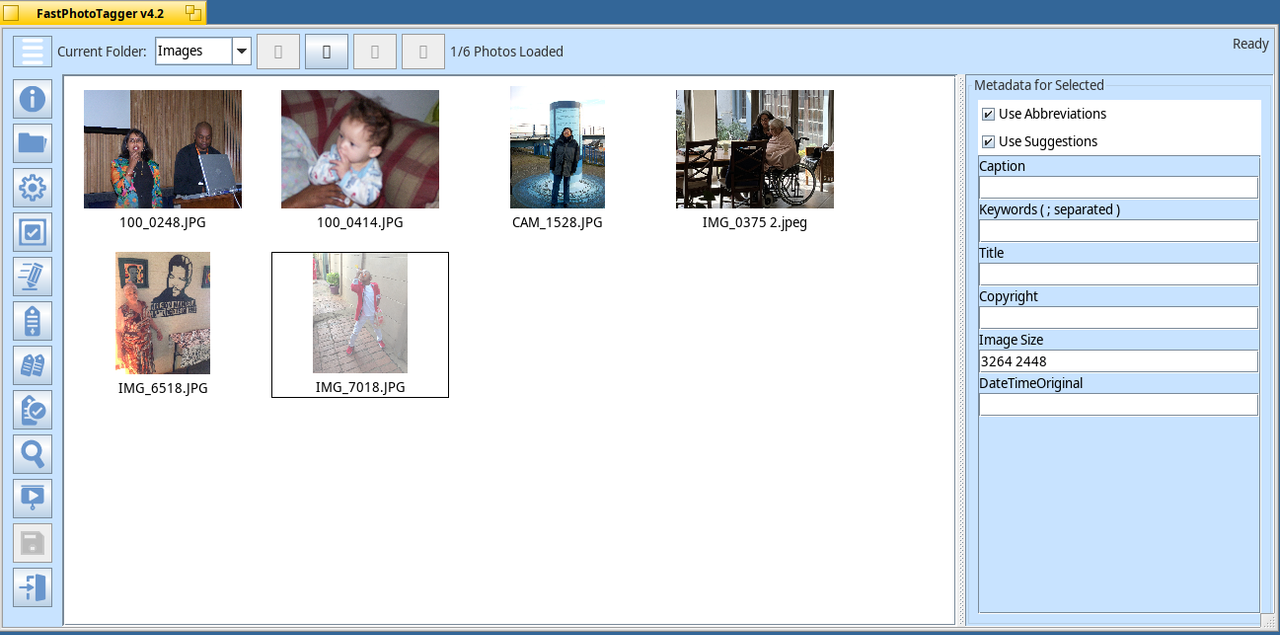Click the Copyright label
Screen dimensions: 1280x635
(1009, 297)
